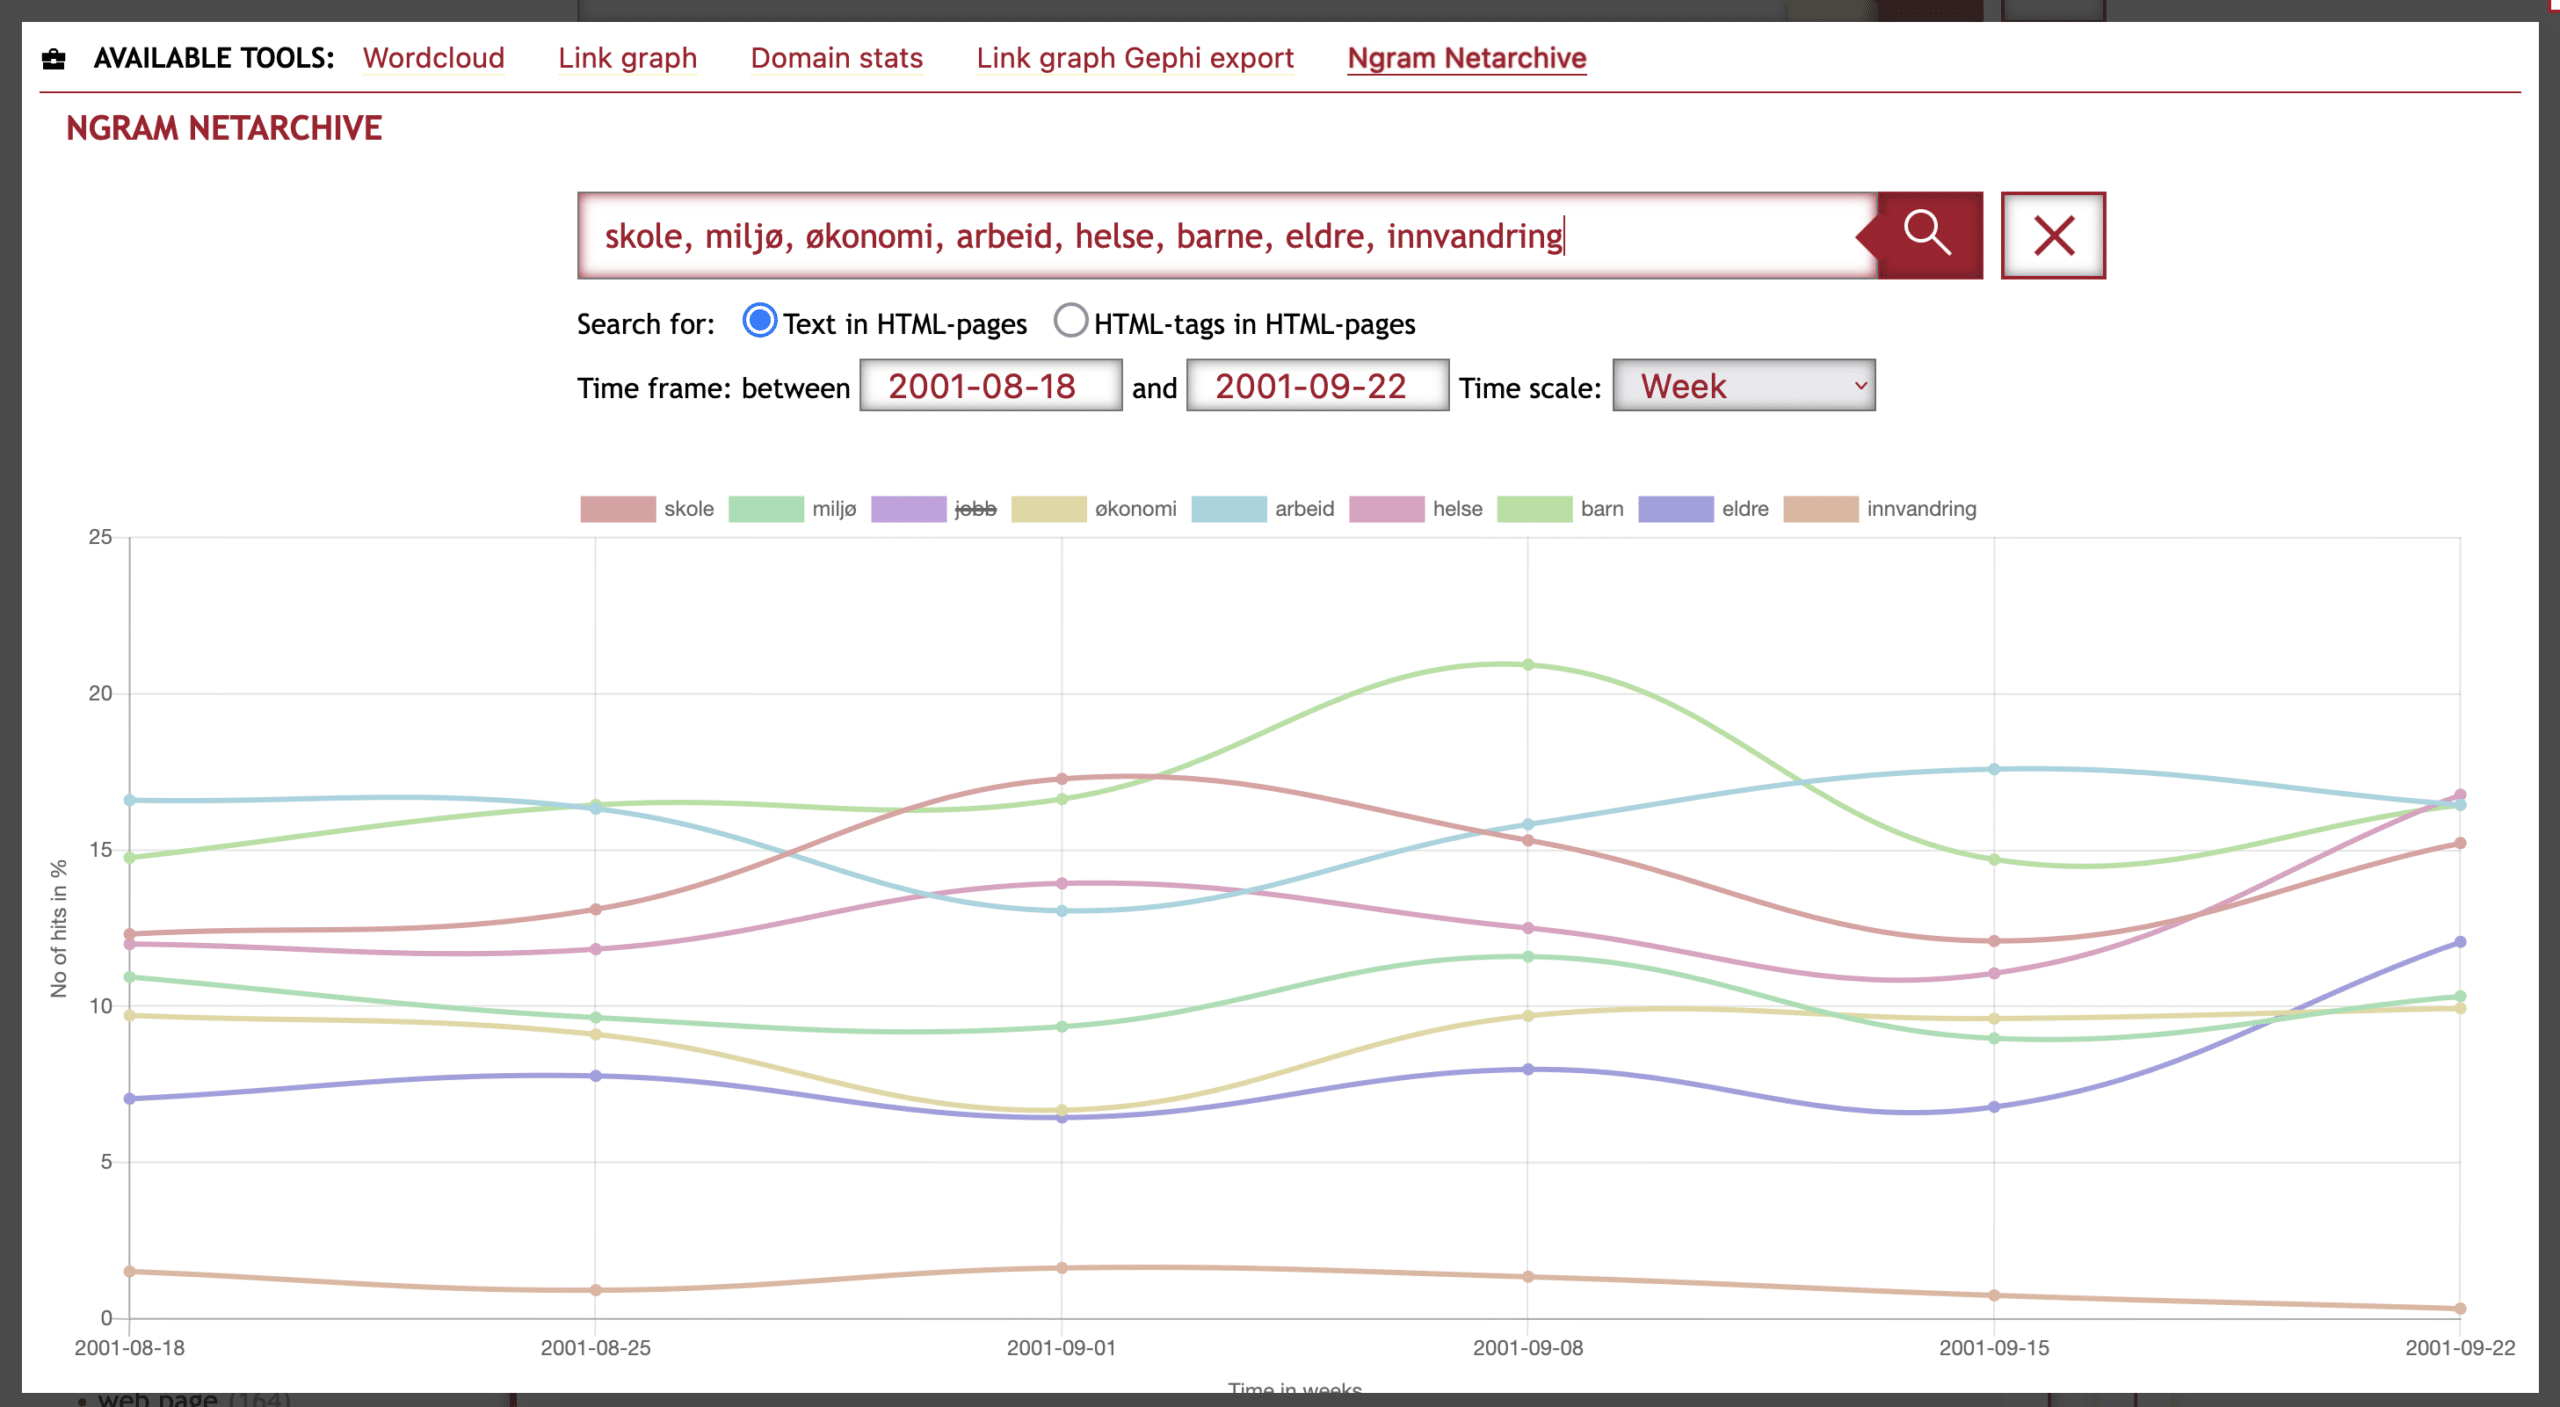Viewport: 2560px width, 1407px height.
Task: Re-enable the crossed-out jobb legend entry
Action: click(x=974, y=509)
